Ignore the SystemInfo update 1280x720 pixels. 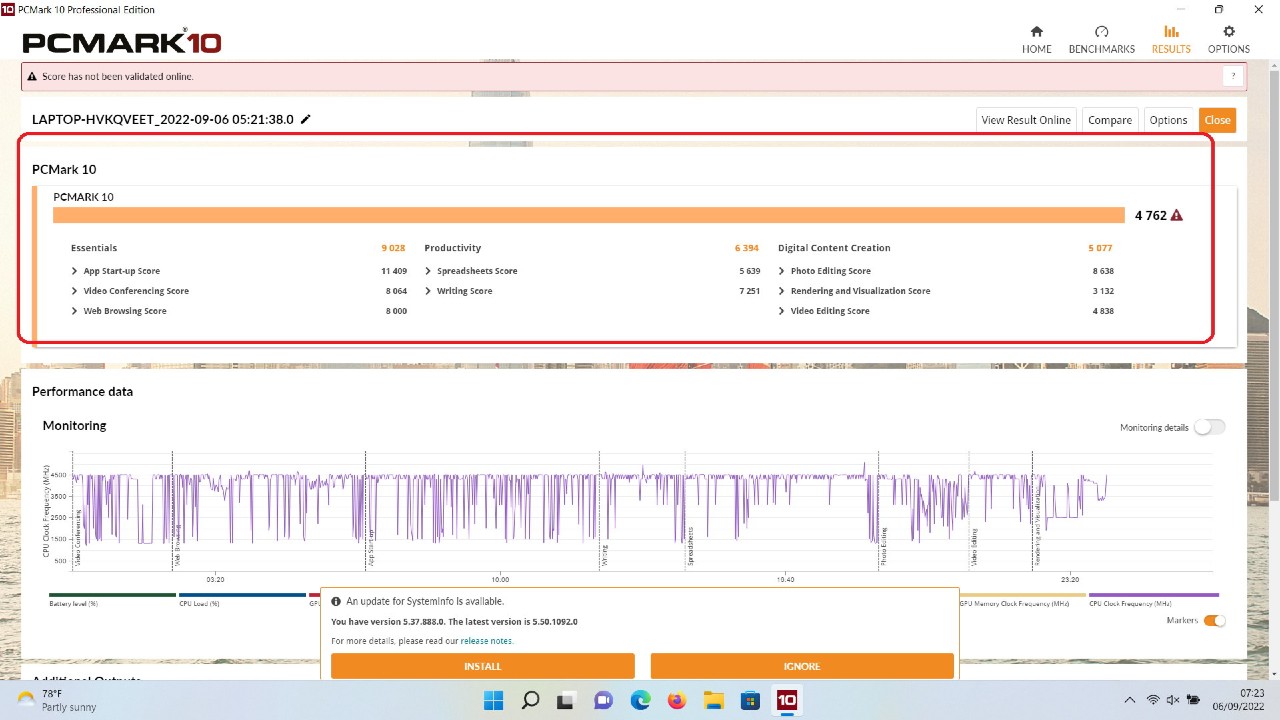point(802,666)
